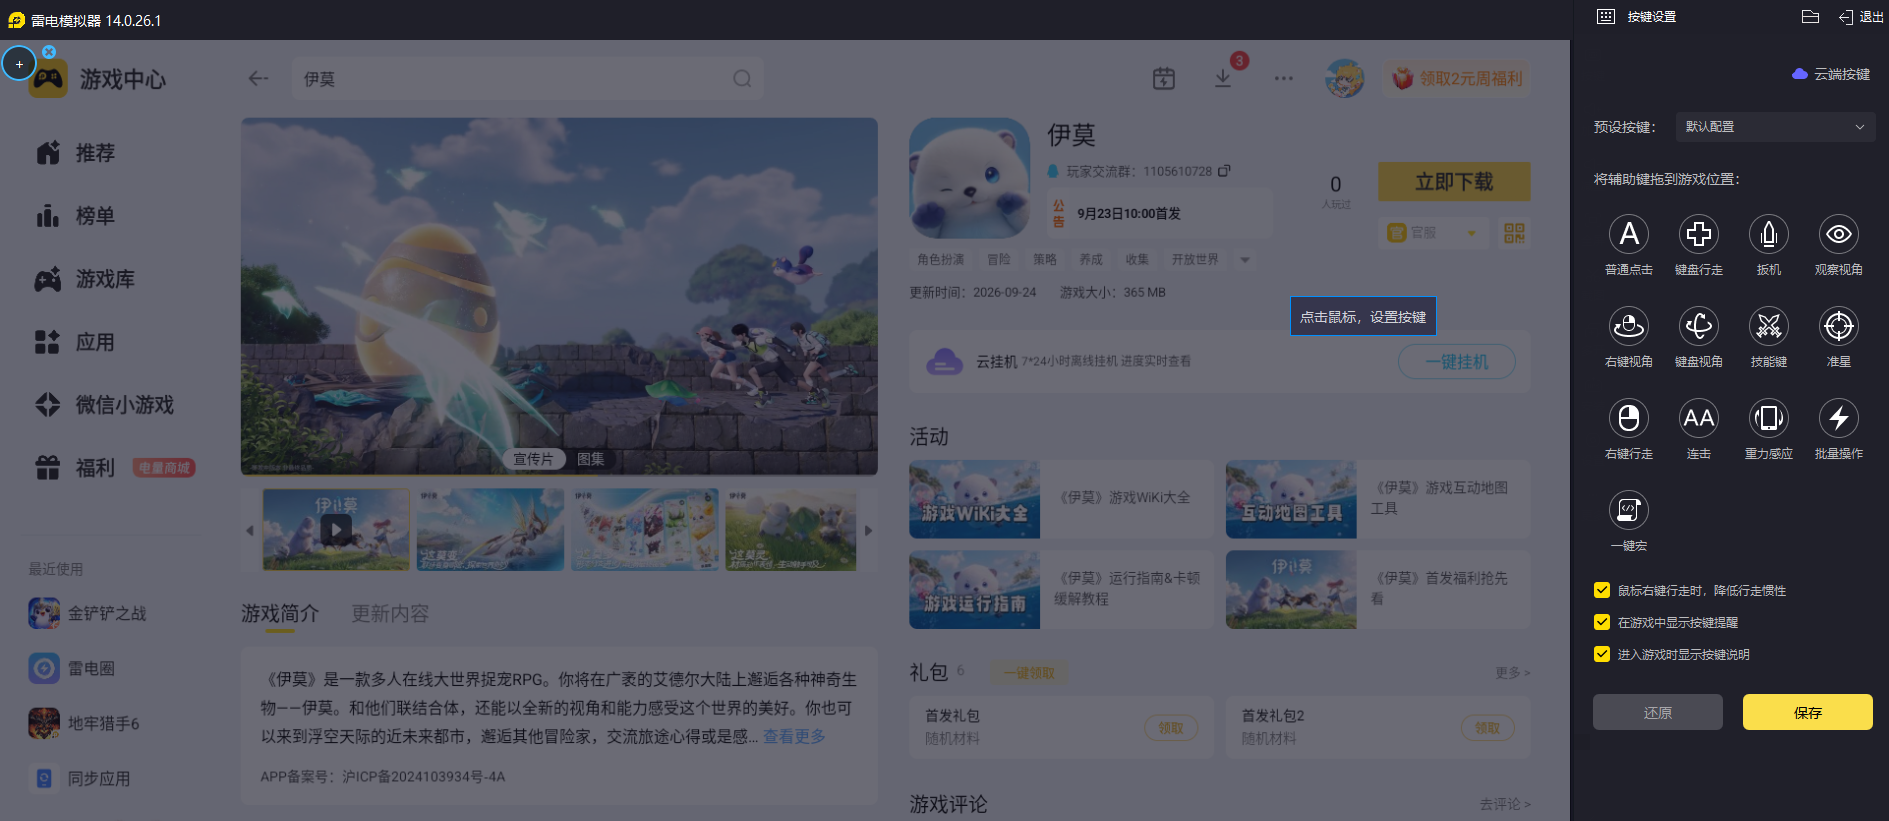Open the 《伊莫》游戏互动地图工具 activity card
This screenshot has height=821, width=1889.
pos(1378,499)
